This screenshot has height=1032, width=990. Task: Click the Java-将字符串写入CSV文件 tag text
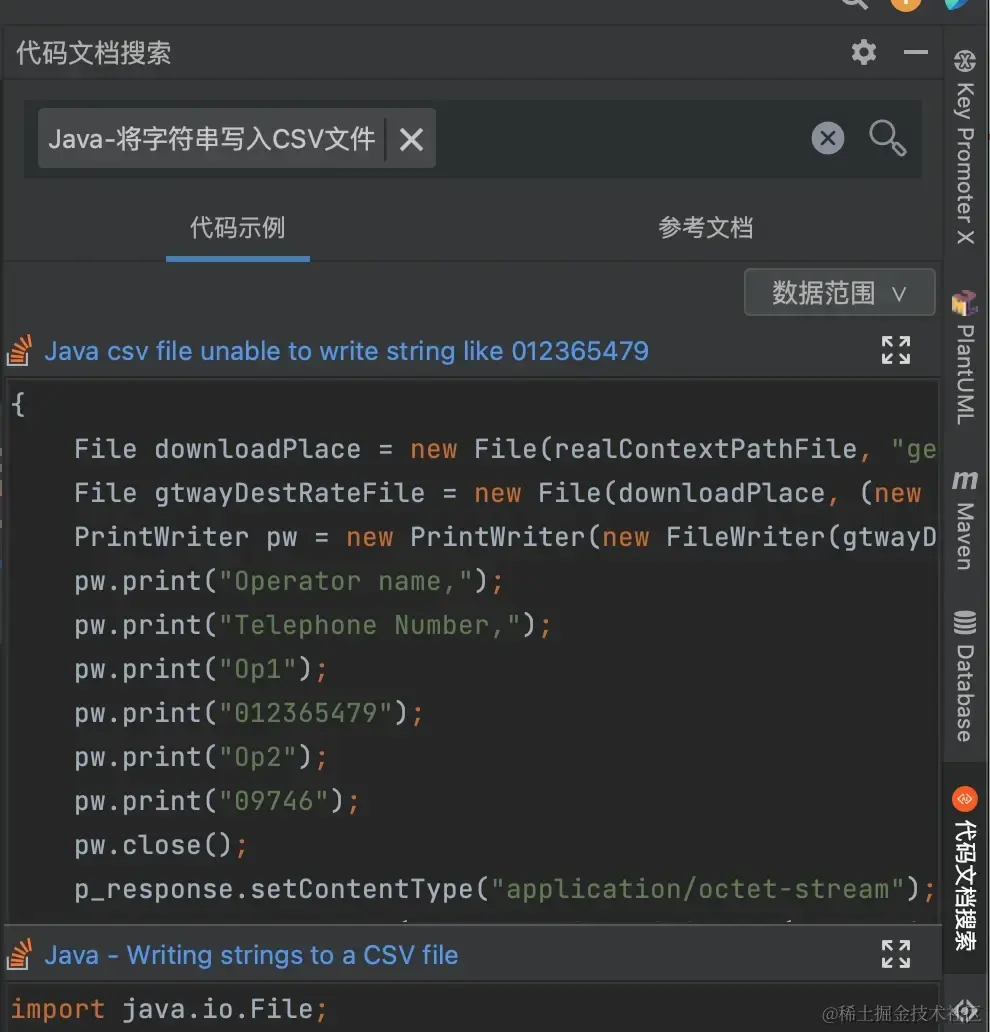click(x=211, y=139)
